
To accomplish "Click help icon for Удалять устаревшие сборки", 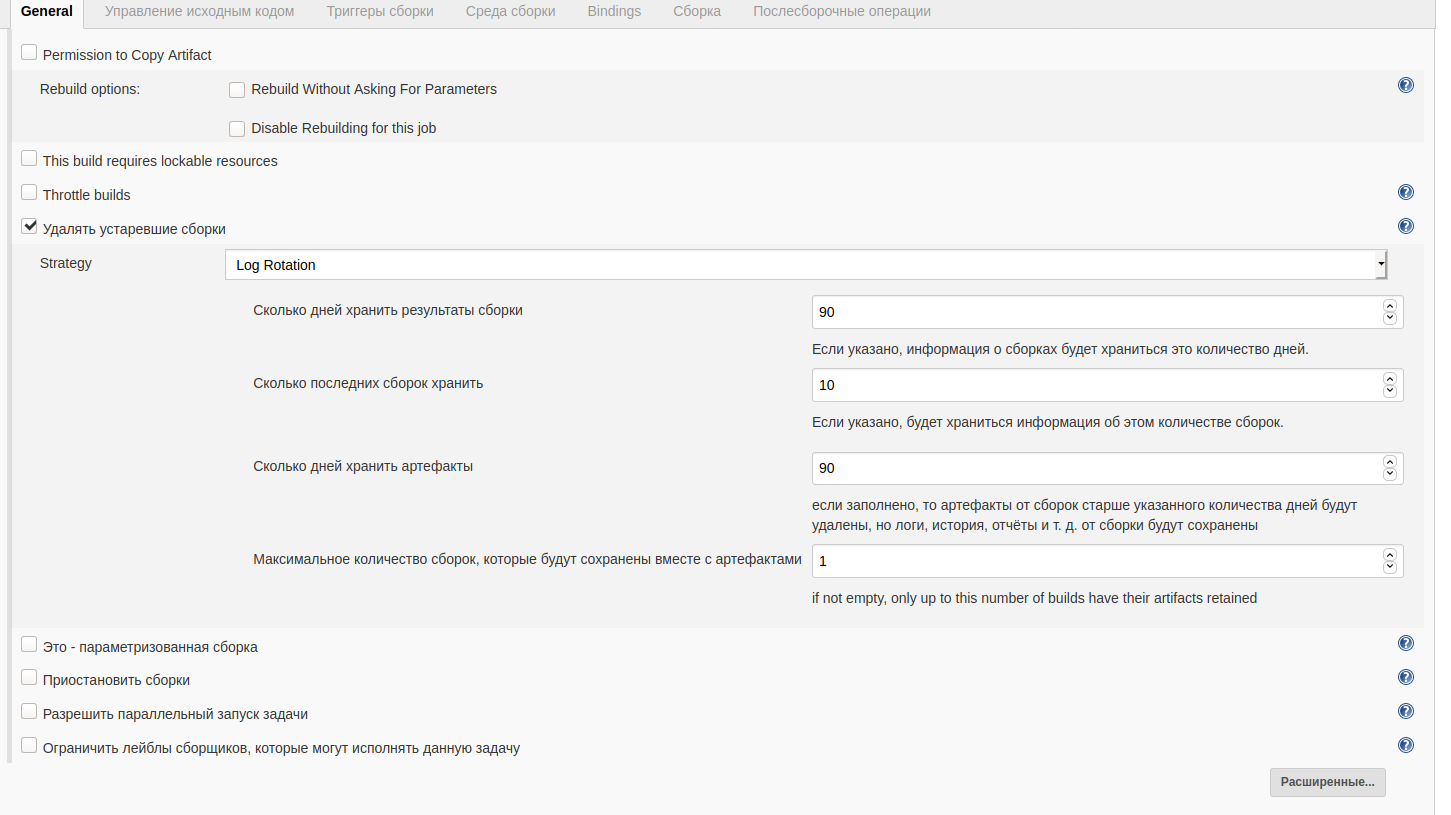I will coord(1405,226).
